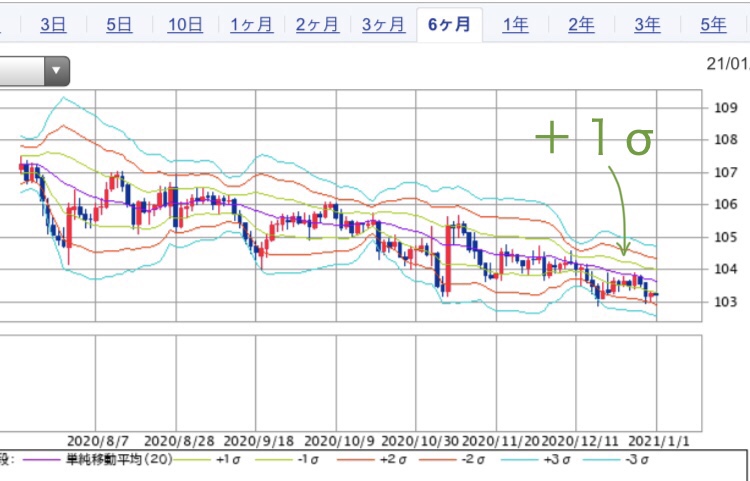Click the 2020/10/30 date axis label
Viewport: 750px width, 481px height.
pos(420,441)
